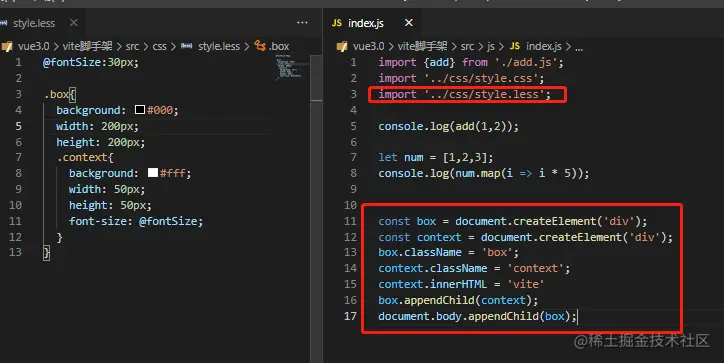Viewport: 724px width, 363px height.
Task: Click the less file icon in left breadcrumb
Action: pyautogui.click(x=187, y=46)
